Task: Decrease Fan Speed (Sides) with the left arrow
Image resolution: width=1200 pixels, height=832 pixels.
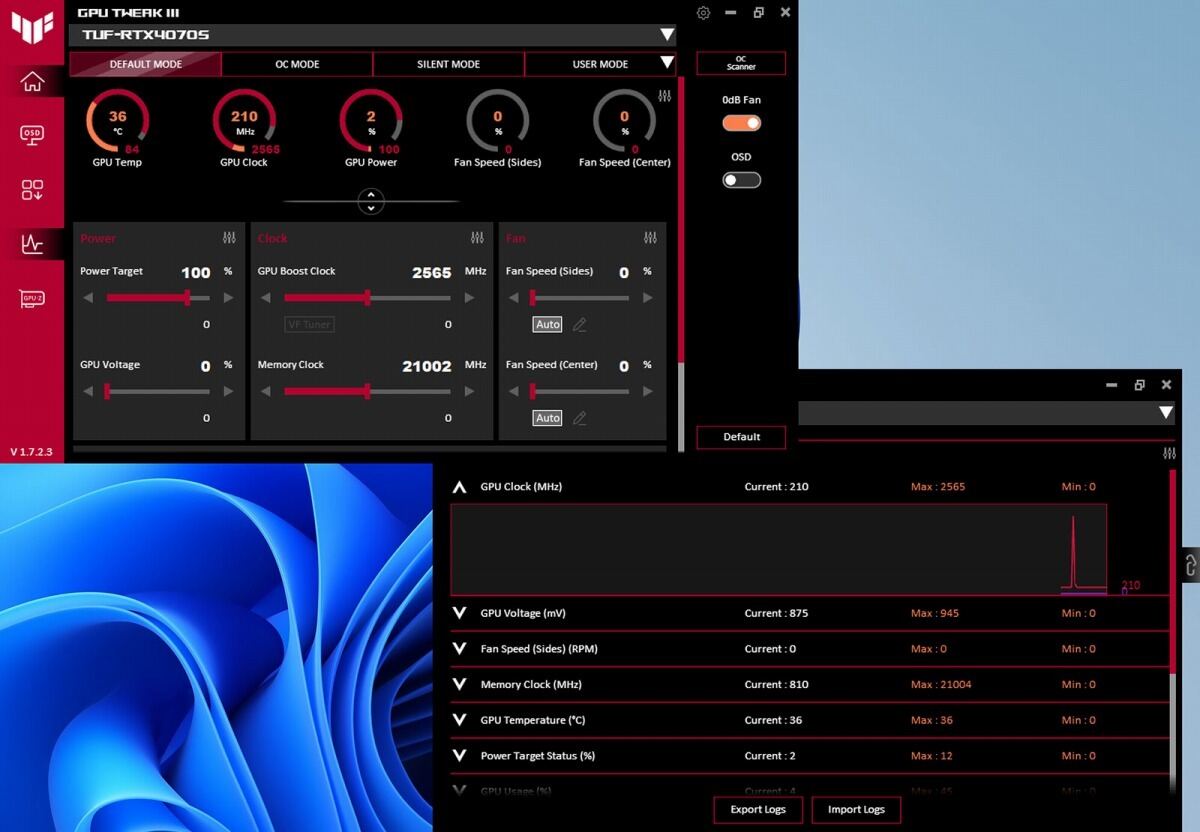Action: (x=513, y=298)
